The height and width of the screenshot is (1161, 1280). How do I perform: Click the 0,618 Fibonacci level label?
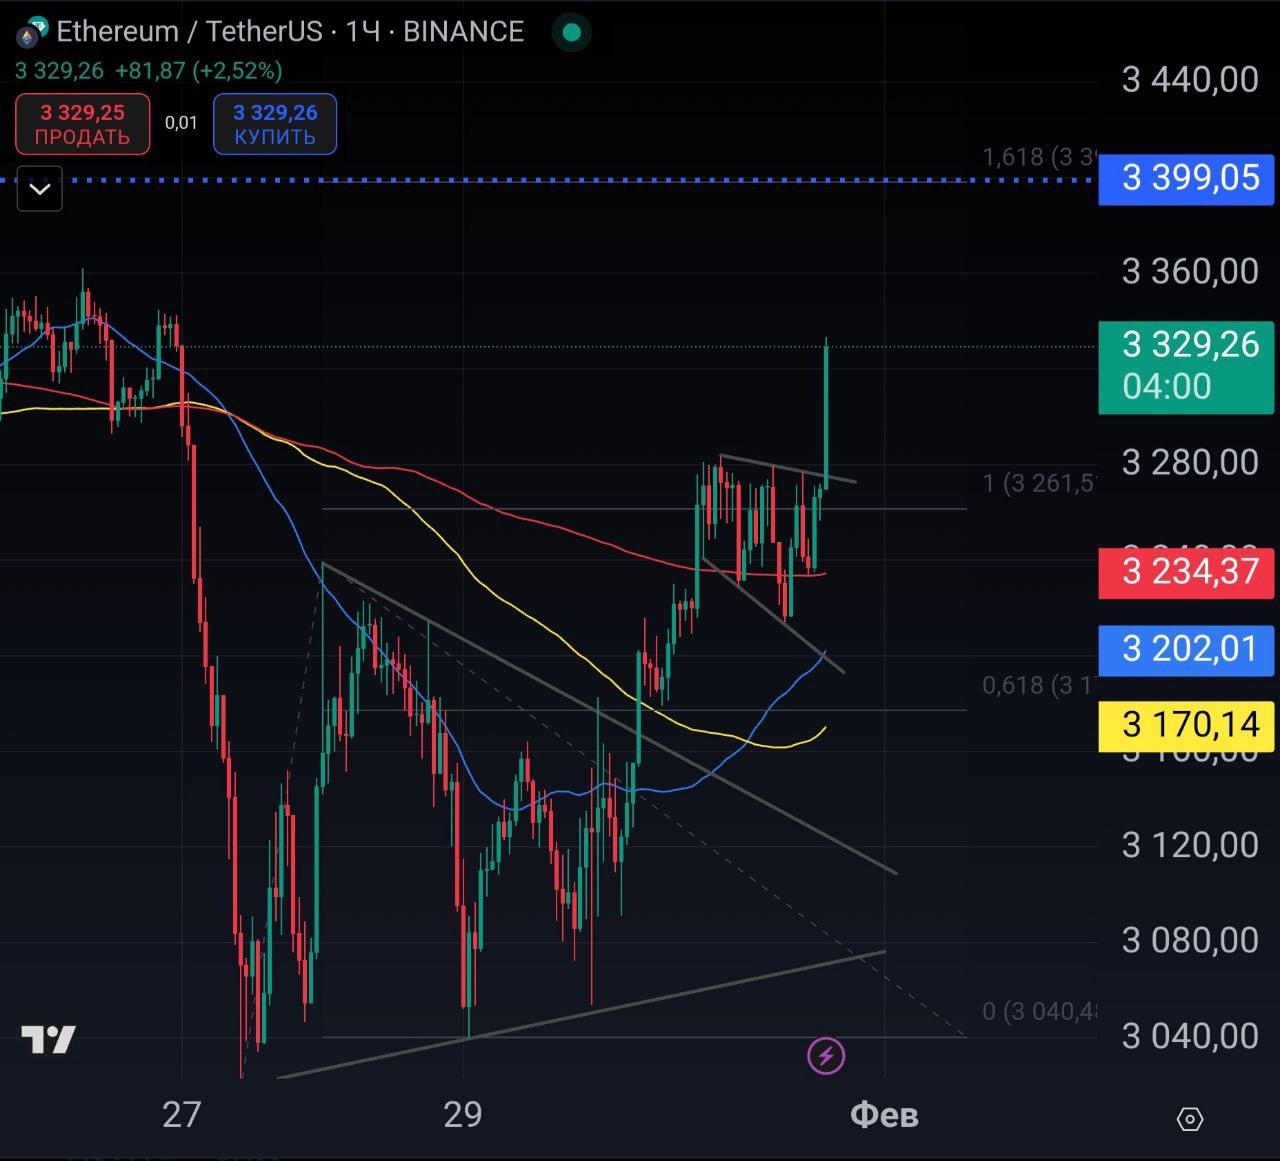point(1040,685)
